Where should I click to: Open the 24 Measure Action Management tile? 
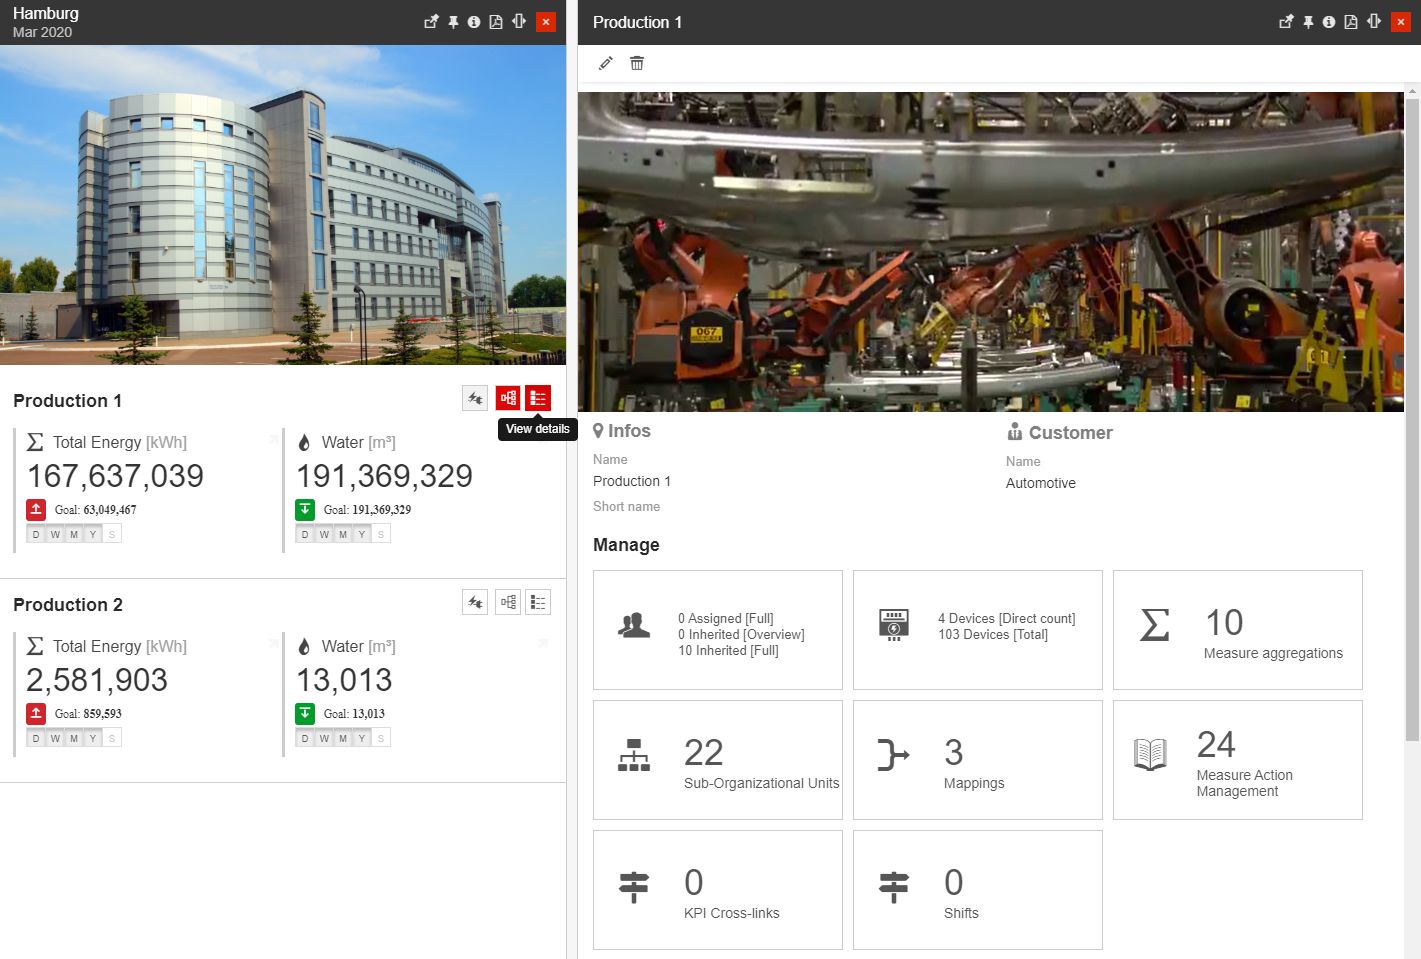click(1237, 760)
